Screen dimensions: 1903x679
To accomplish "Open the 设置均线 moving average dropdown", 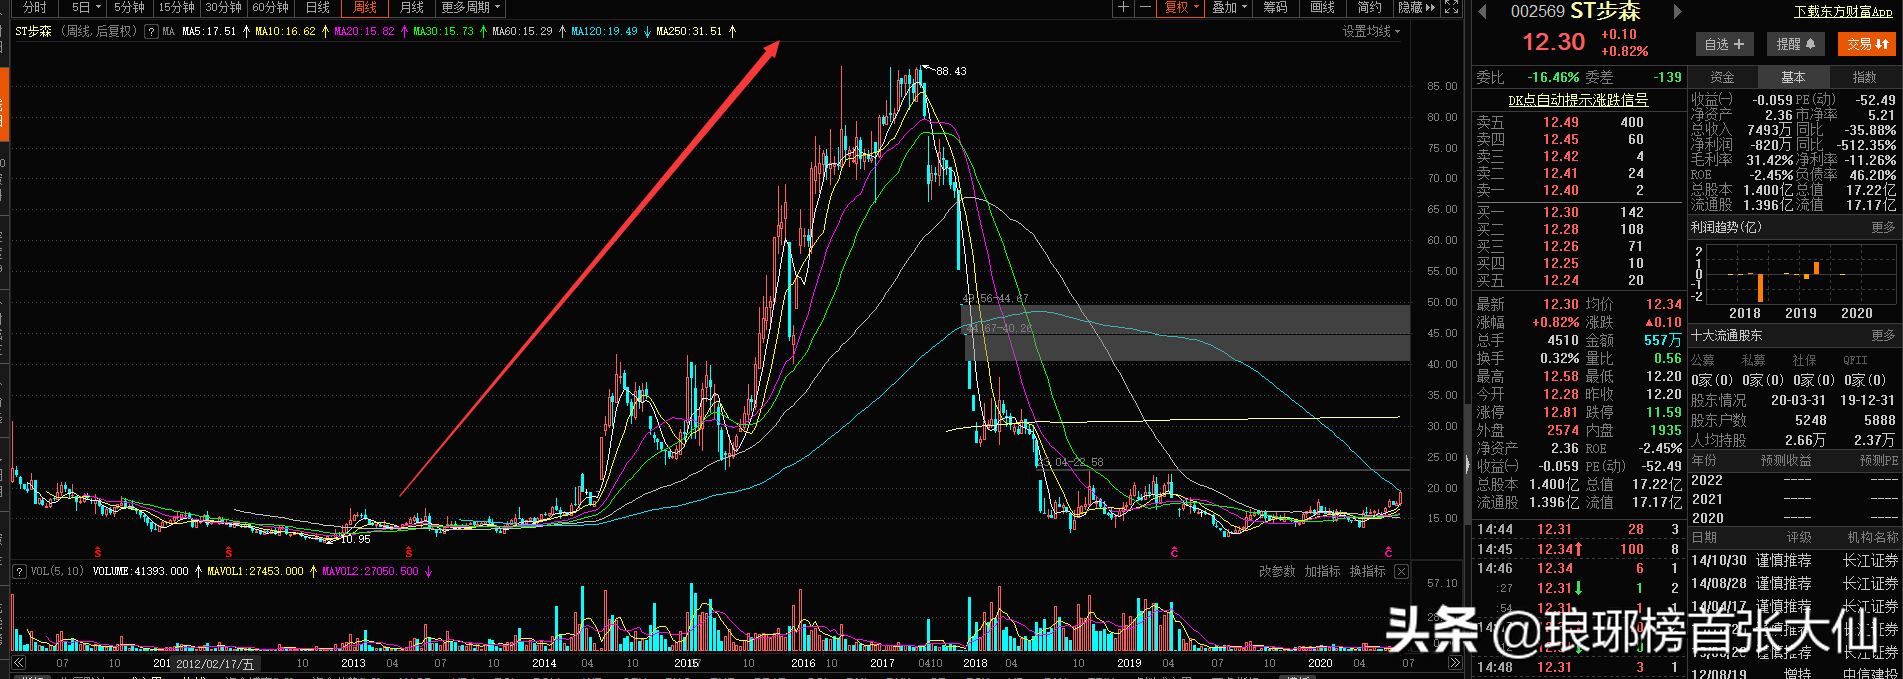I will coord(1371,32).
